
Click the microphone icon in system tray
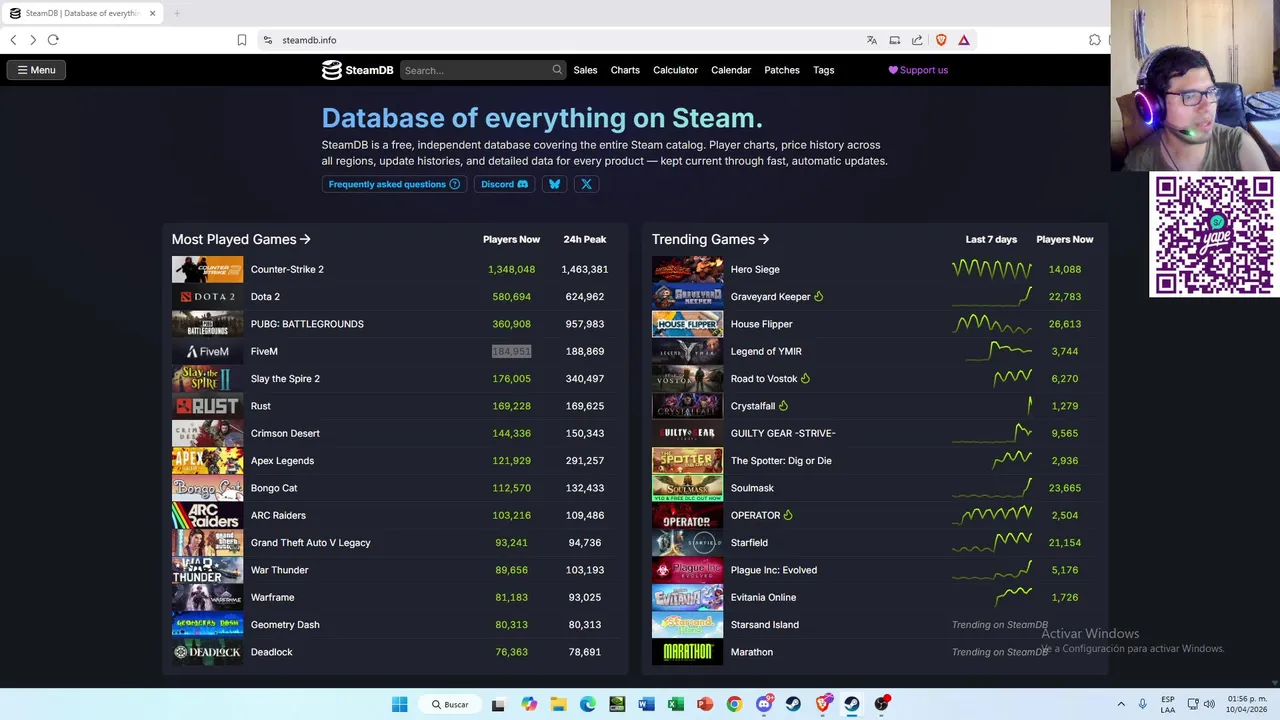point(1142,704)
